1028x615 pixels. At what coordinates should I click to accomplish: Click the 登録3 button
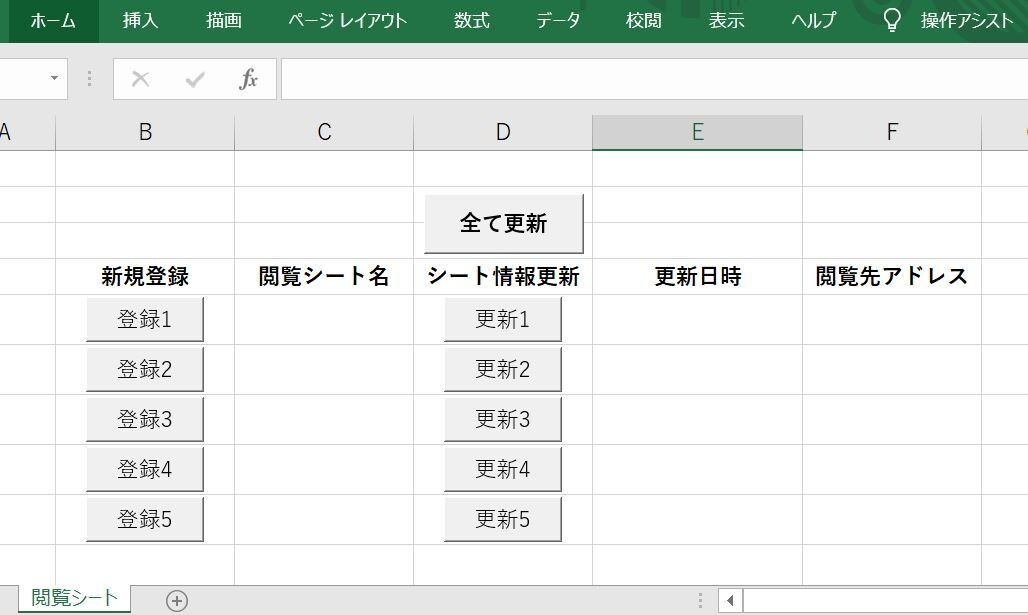145,419
